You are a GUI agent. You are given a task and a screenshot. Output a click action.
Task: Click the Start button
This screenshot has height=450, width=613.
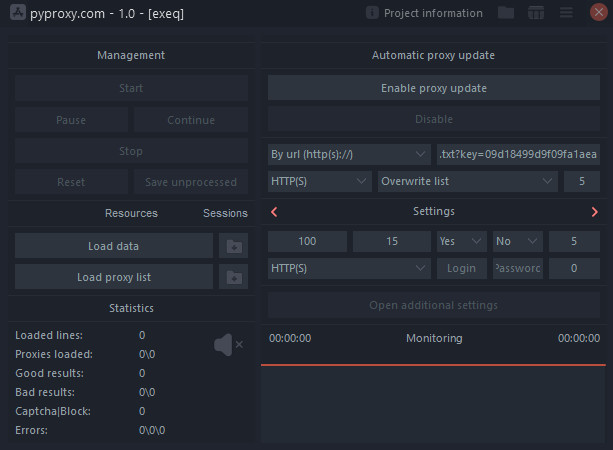tap(131, 88)
